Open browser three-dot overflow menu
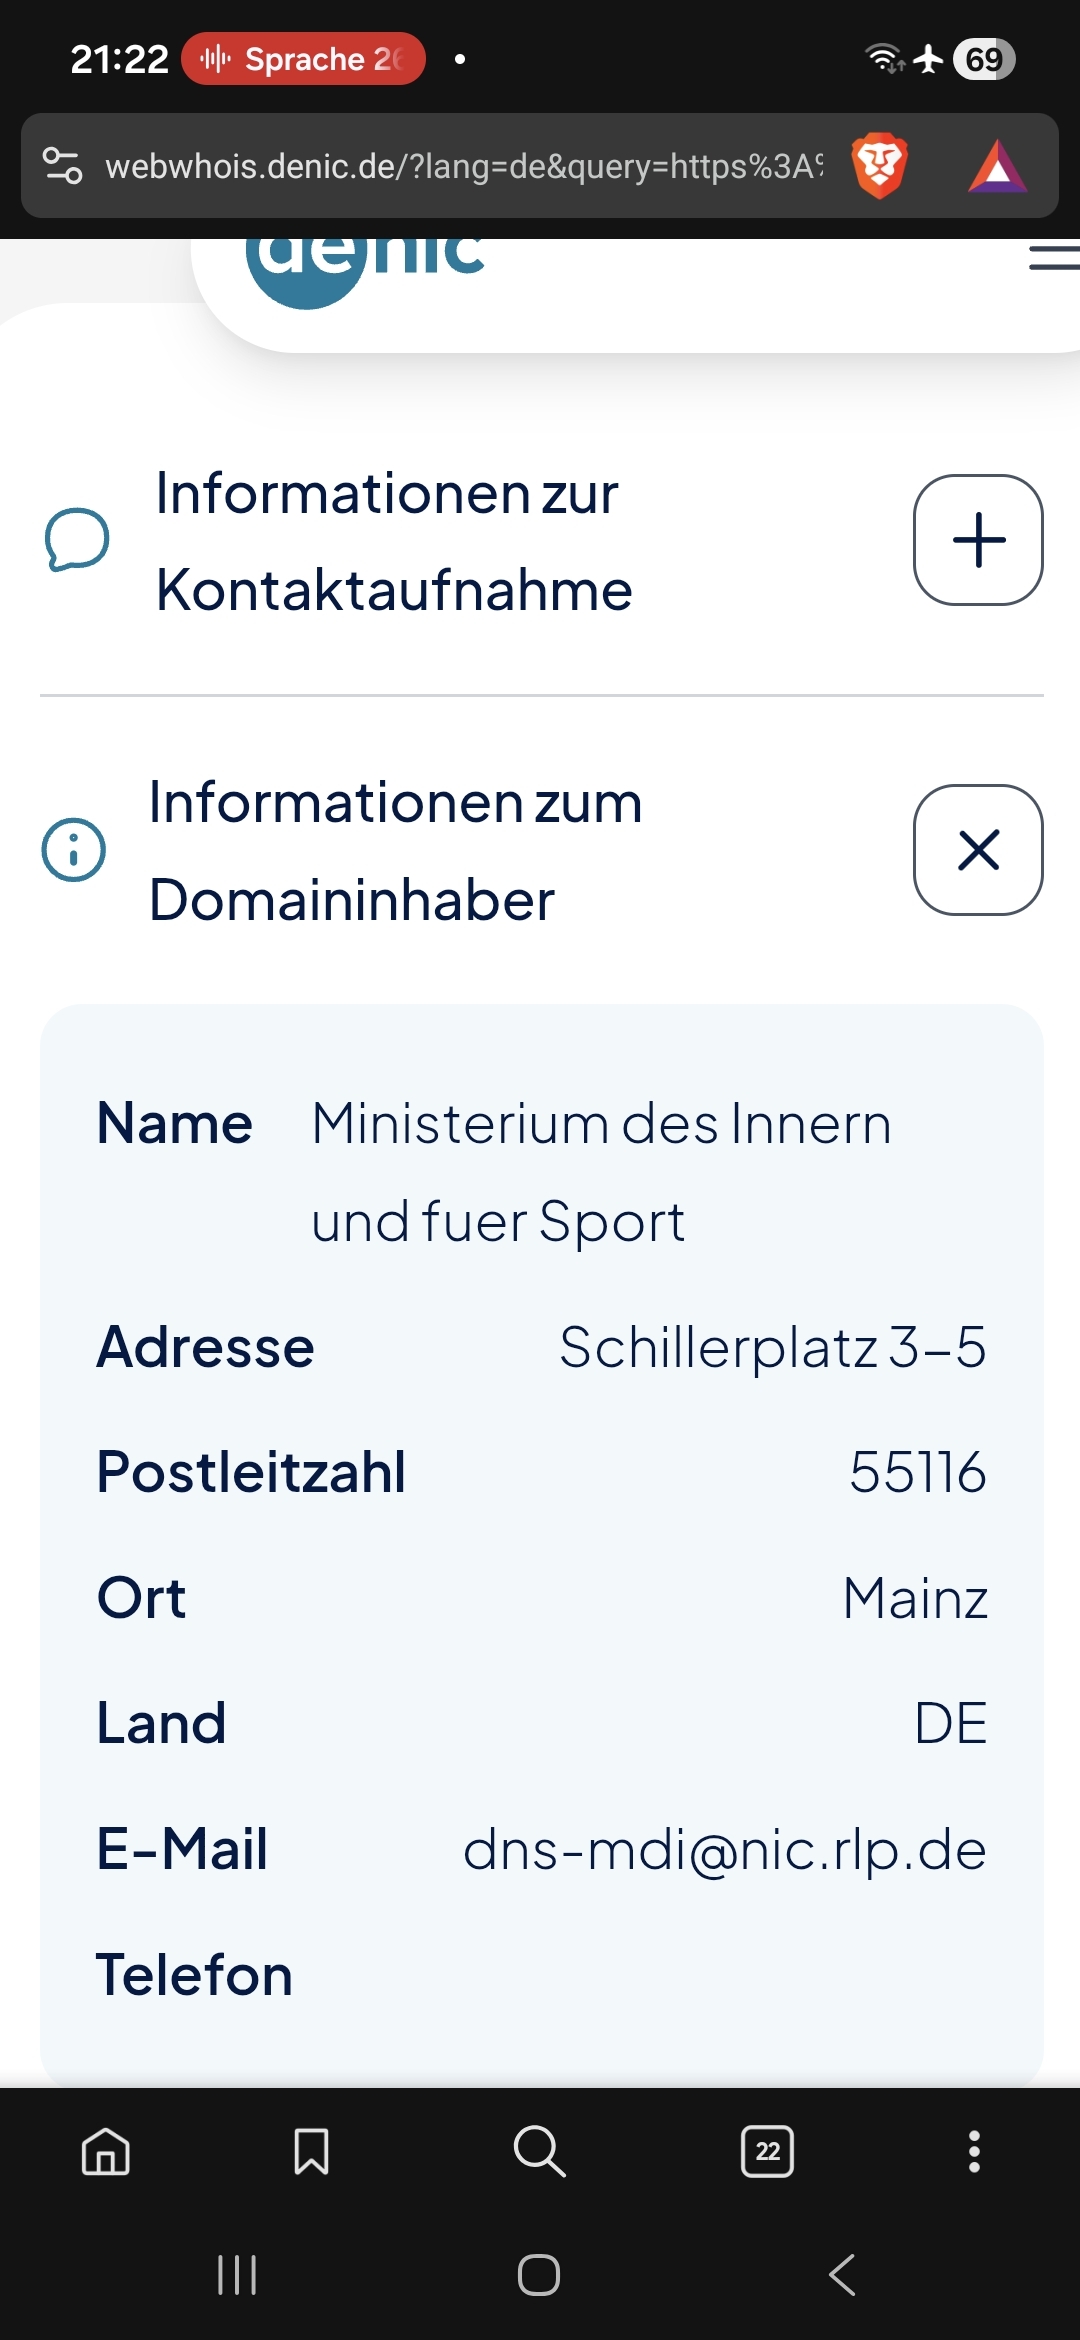Screen dimensions: 1080x2340 pyautogui.click(x=974, y=2151)
